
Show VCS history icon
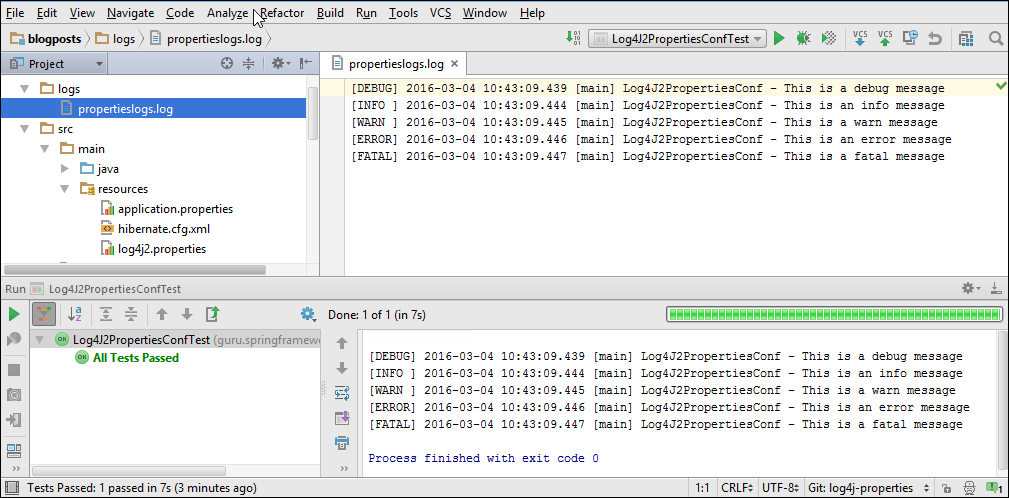pos(910,39)
